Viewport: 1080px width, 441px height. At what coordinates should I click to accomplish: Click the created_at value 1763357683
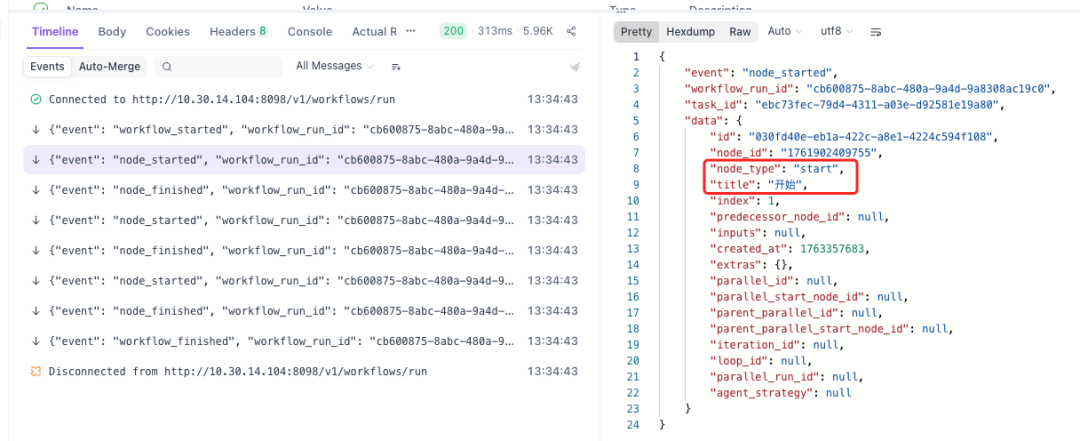(x=831, y=249)
